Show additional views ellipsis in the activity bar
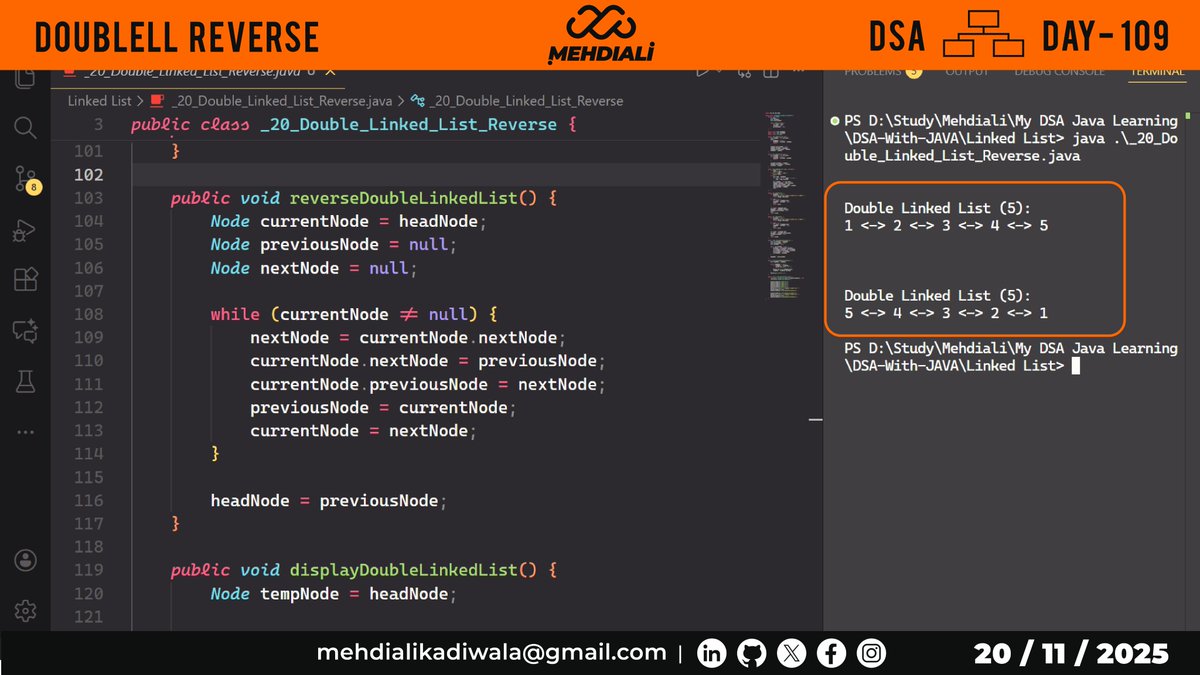 (x=26, y=431)
